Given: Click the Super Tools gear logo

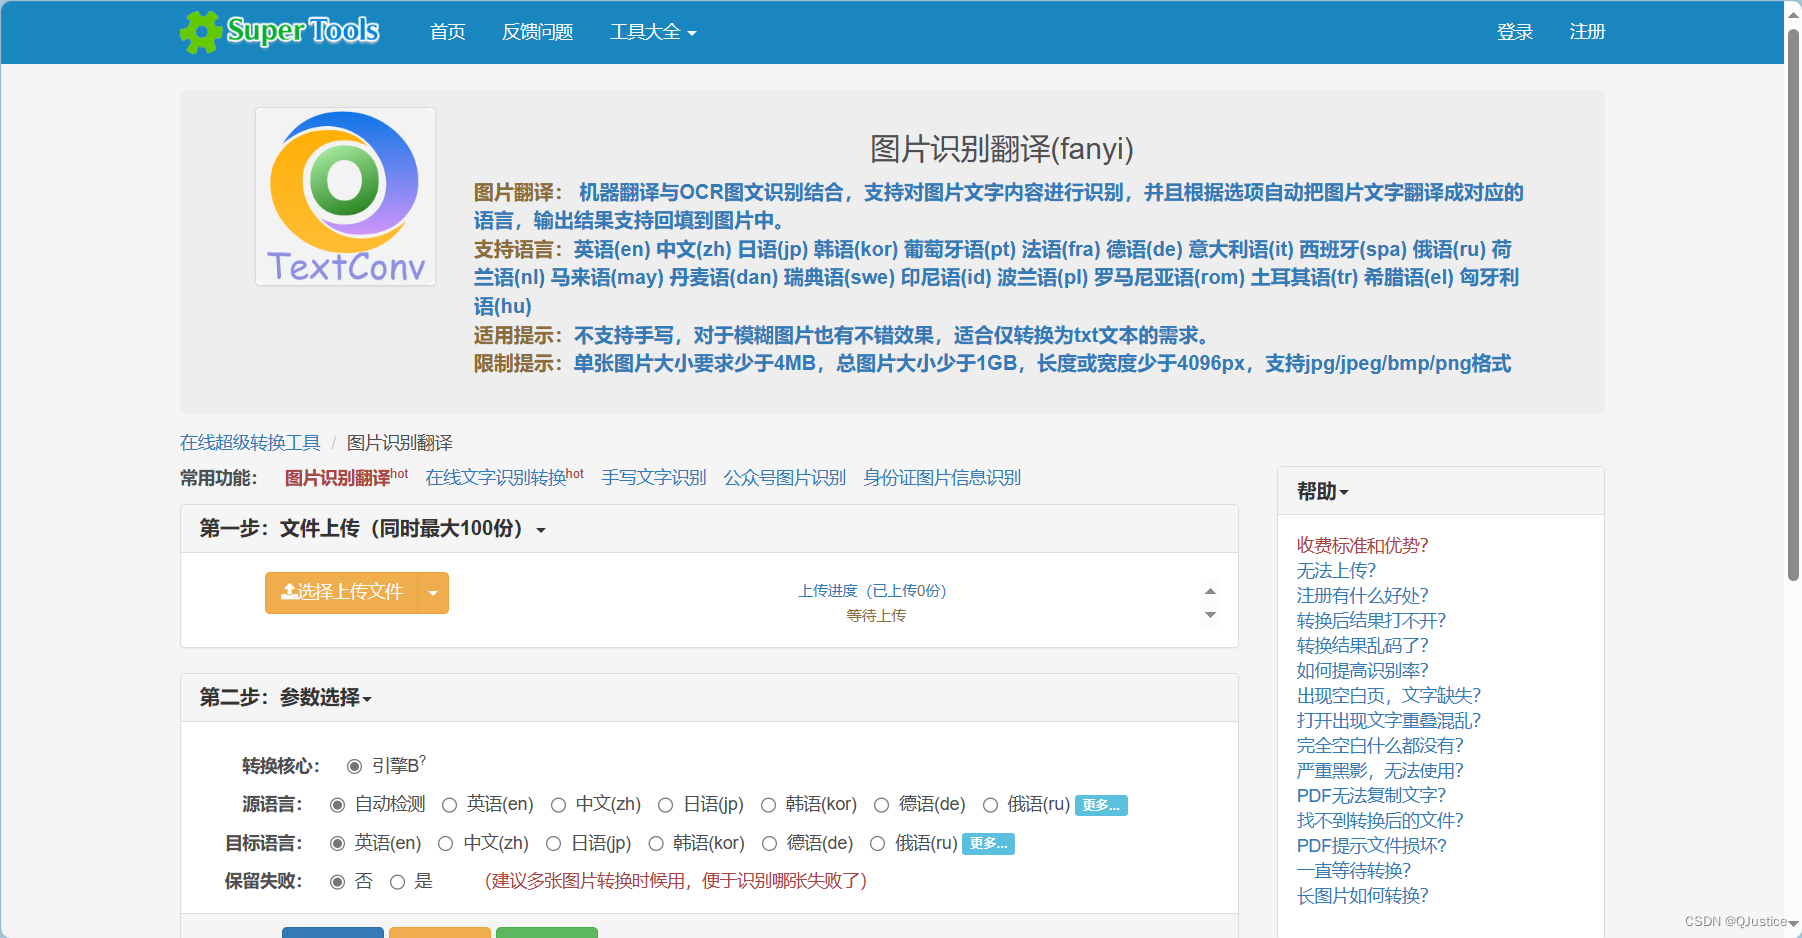Looking at the screenshot, I should click(x=202, y=31).
